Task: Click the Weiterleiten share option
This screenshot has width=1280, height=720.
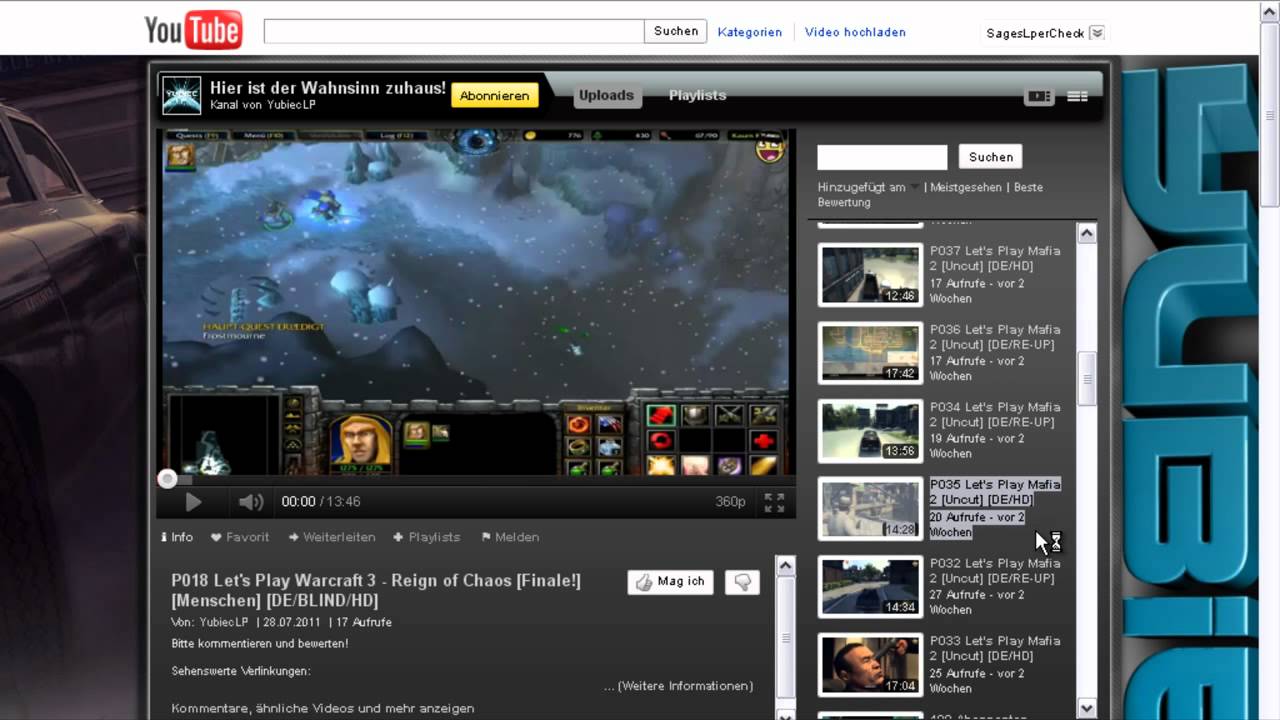Action: tap(332, 537)
